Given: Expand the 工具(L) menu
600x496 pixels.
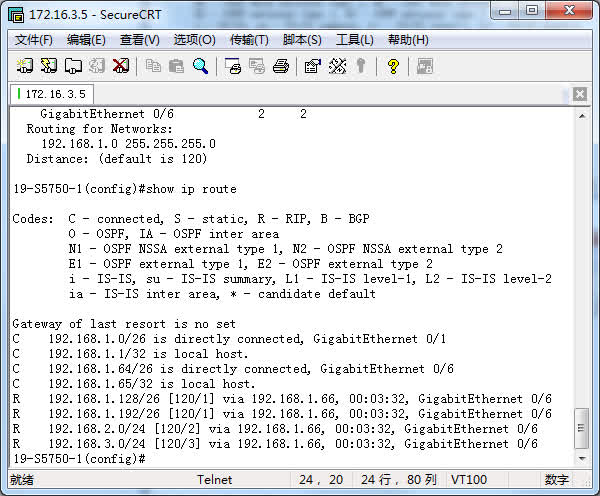Looking at the screenshot, I should (354, 40).
